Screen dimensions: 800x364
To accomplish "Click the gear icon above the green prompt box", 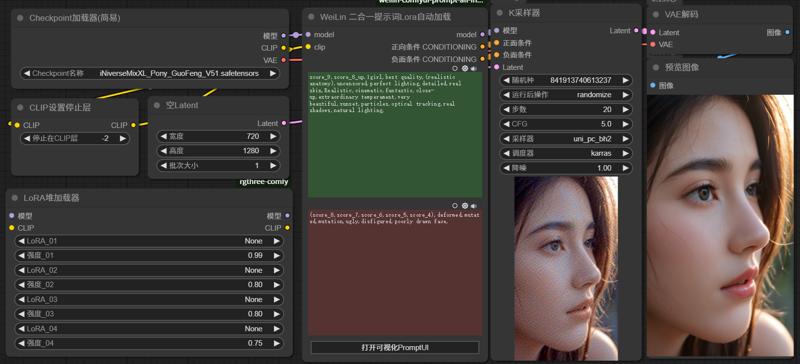I will pos(464,68).
